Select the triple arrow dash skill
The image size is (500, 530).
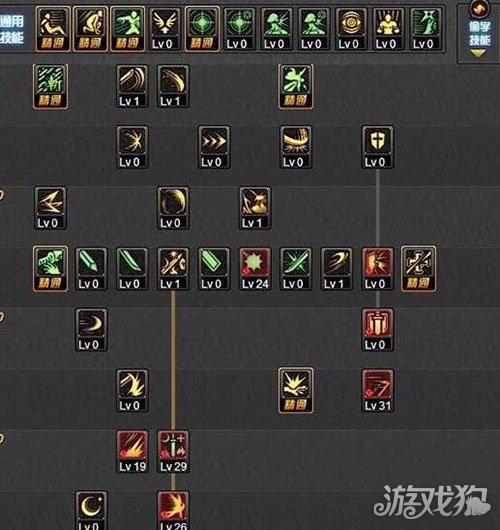(x=214, y=147)
